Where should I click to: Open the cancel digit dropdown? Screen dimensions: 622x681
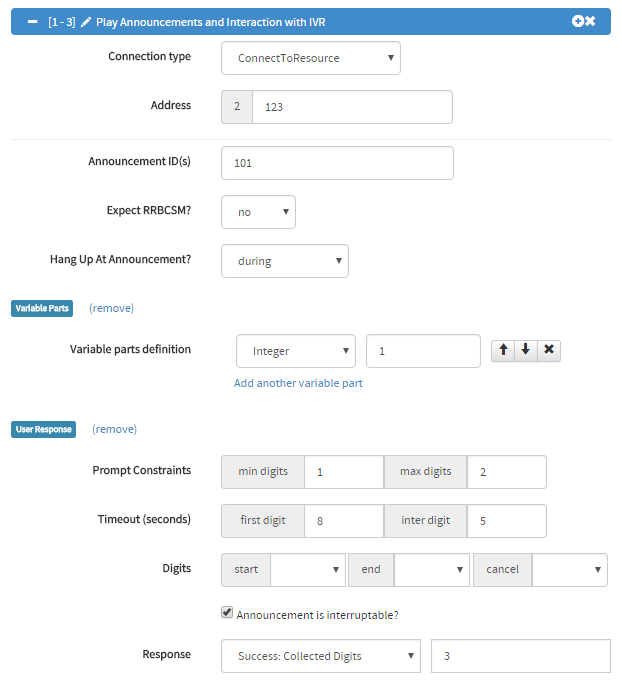point(569,570)
